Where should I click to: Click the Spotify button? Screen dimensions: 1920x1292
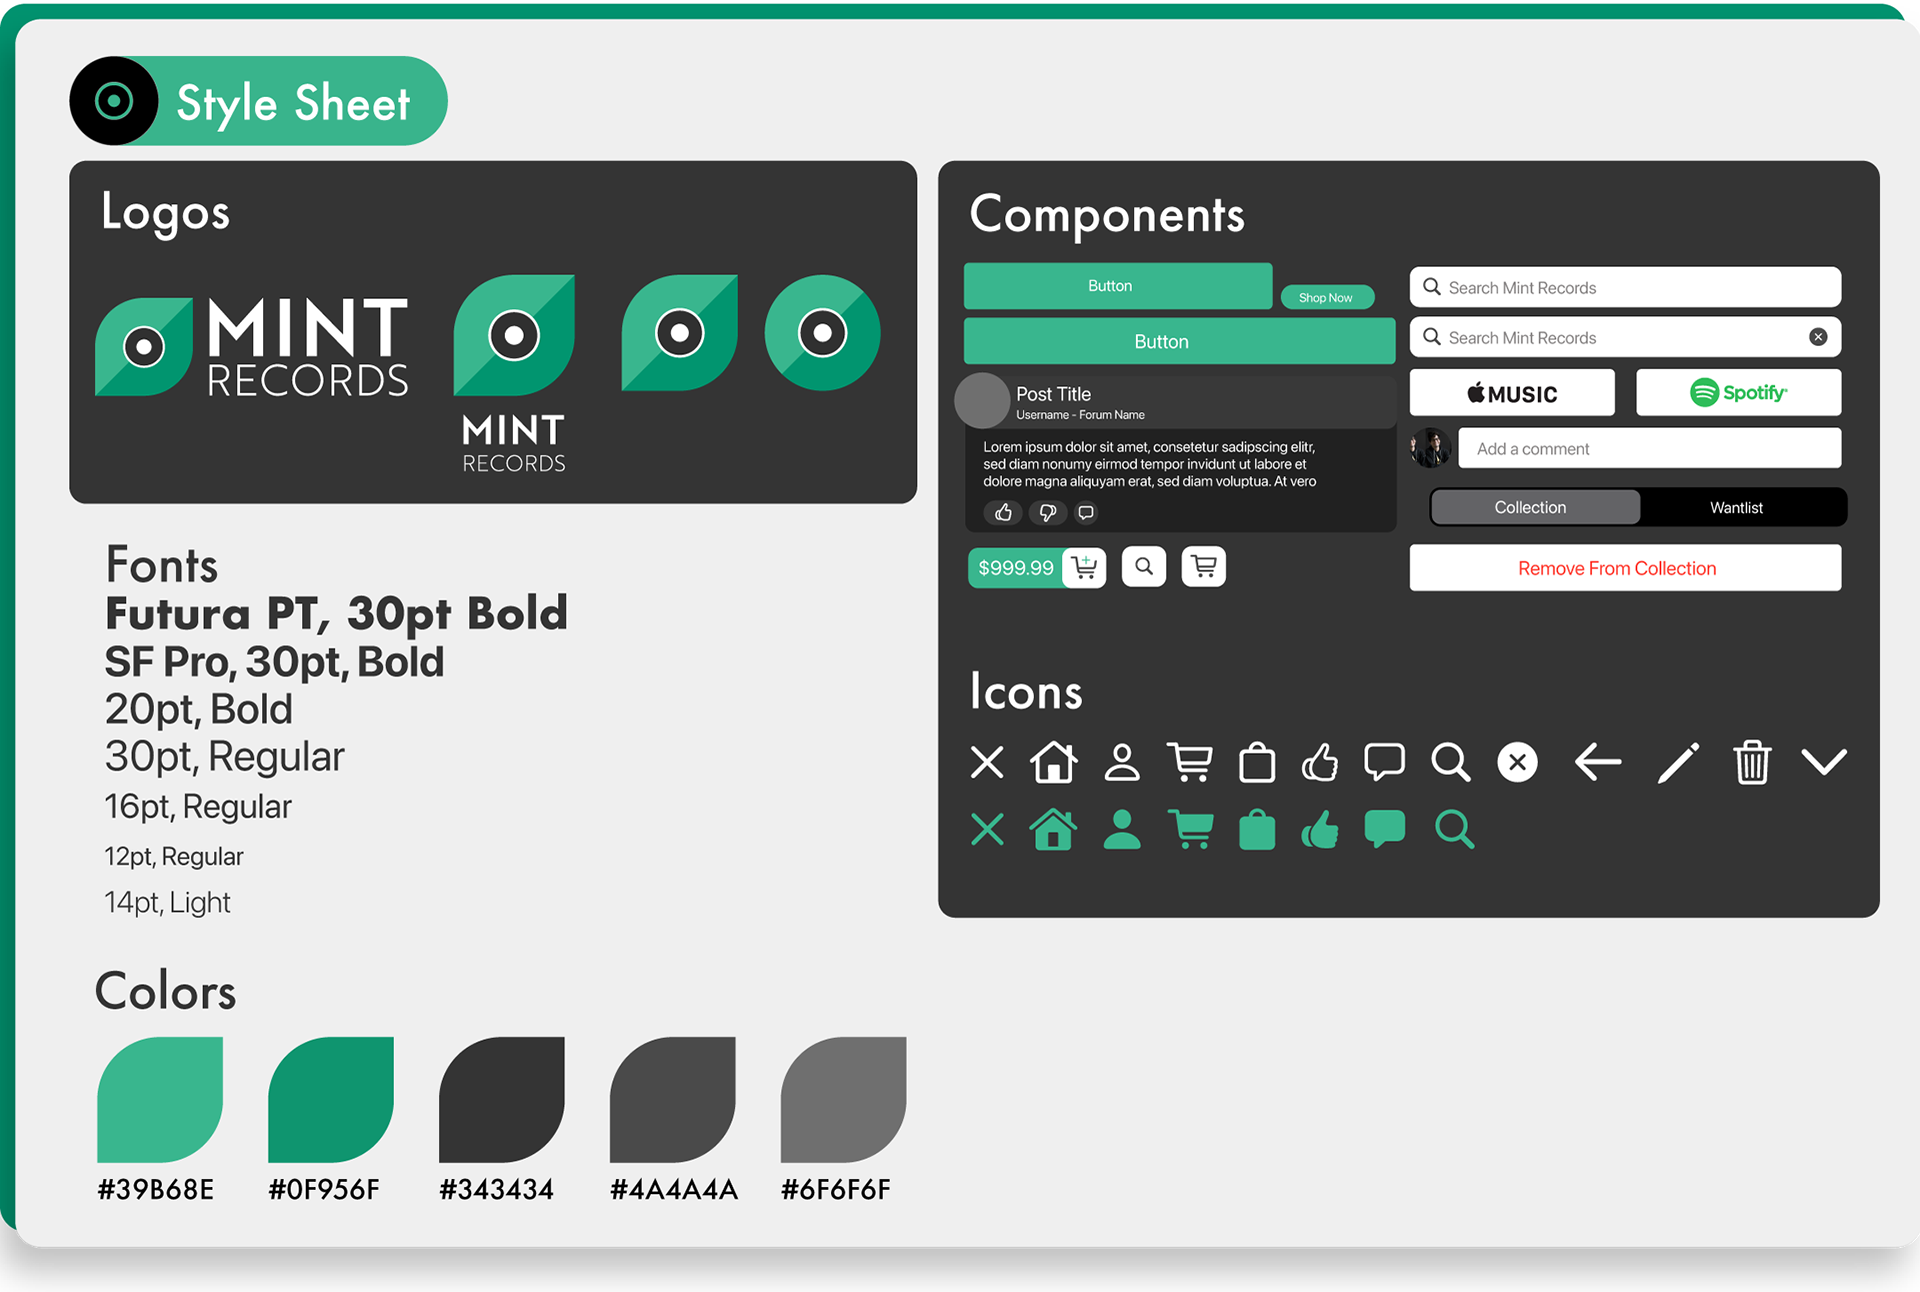1738,393
